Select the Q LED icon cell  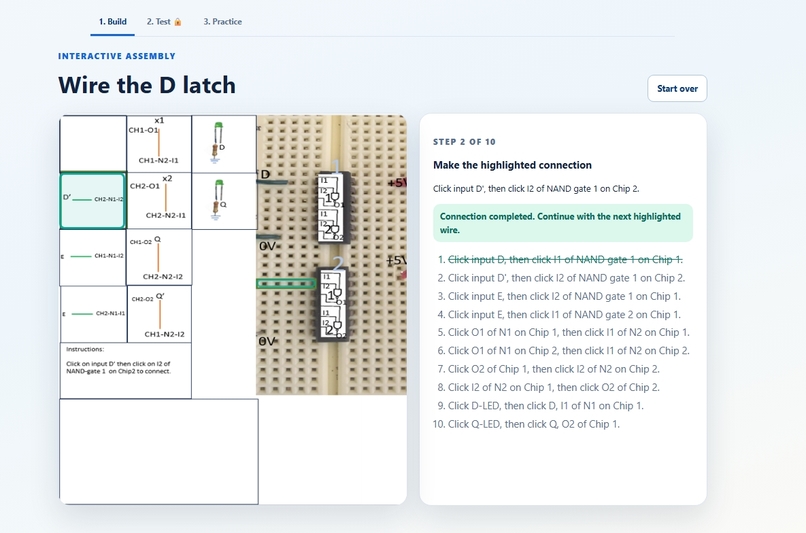pyautogui.click(x=224, y=201)
